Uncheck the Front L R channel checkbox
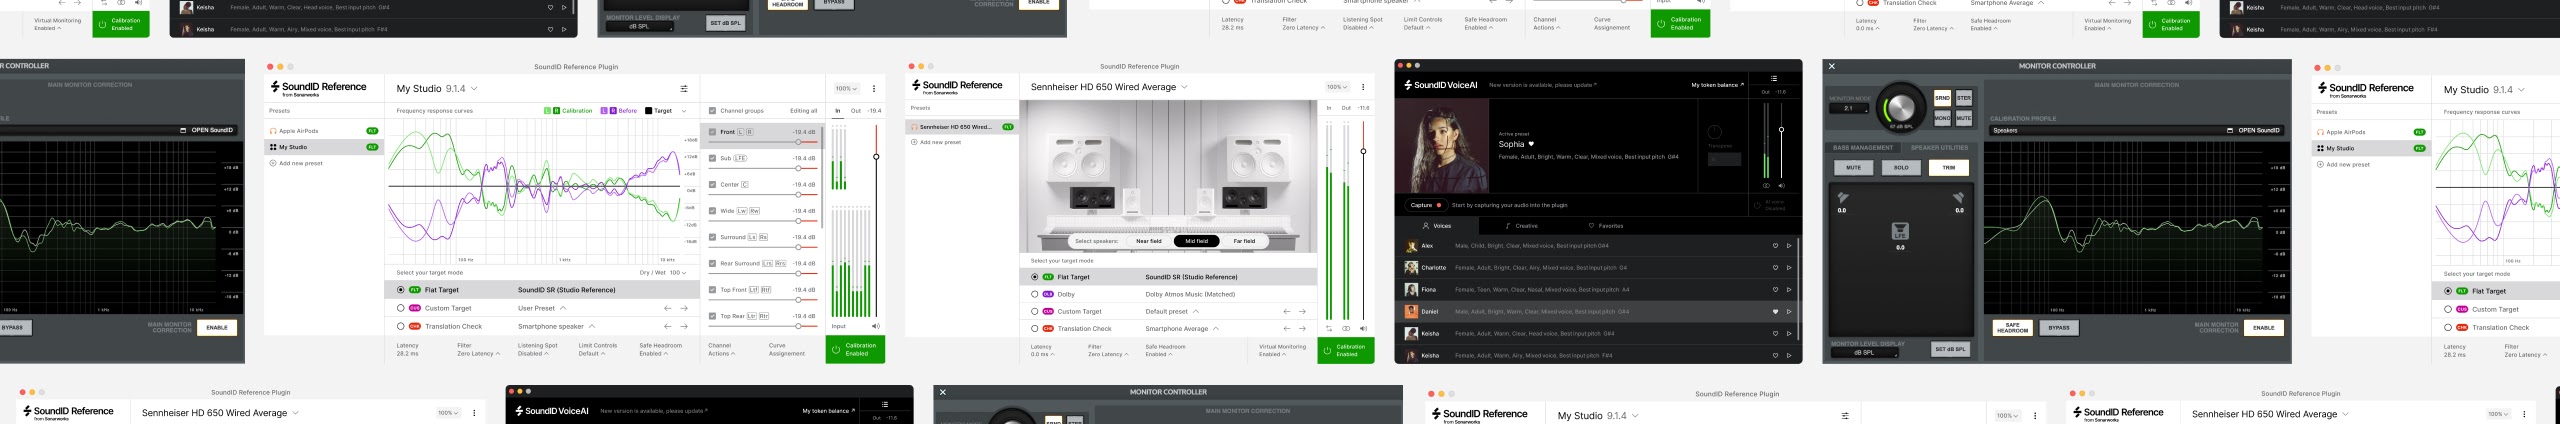 coord(712,132)
